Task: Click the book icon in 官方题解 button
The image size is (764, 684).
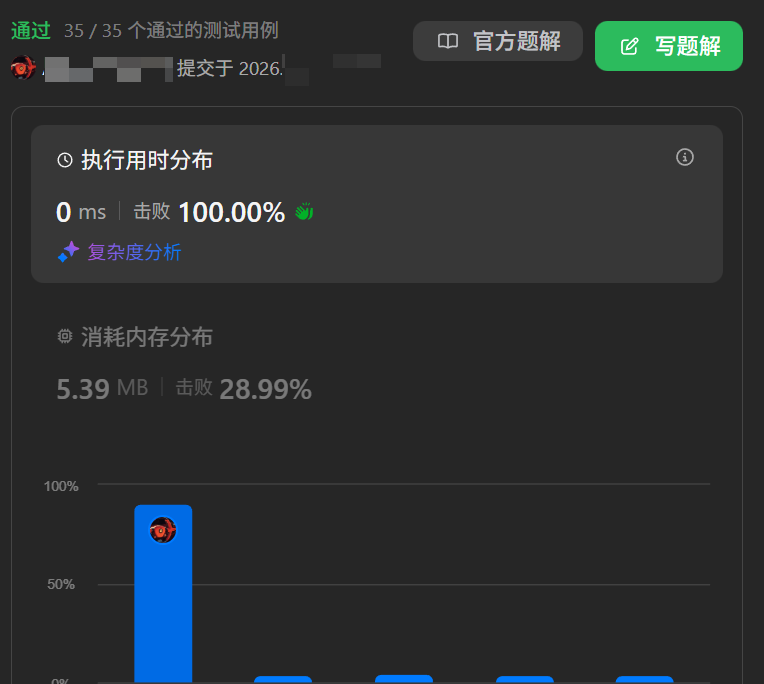Action: [448, 41]
